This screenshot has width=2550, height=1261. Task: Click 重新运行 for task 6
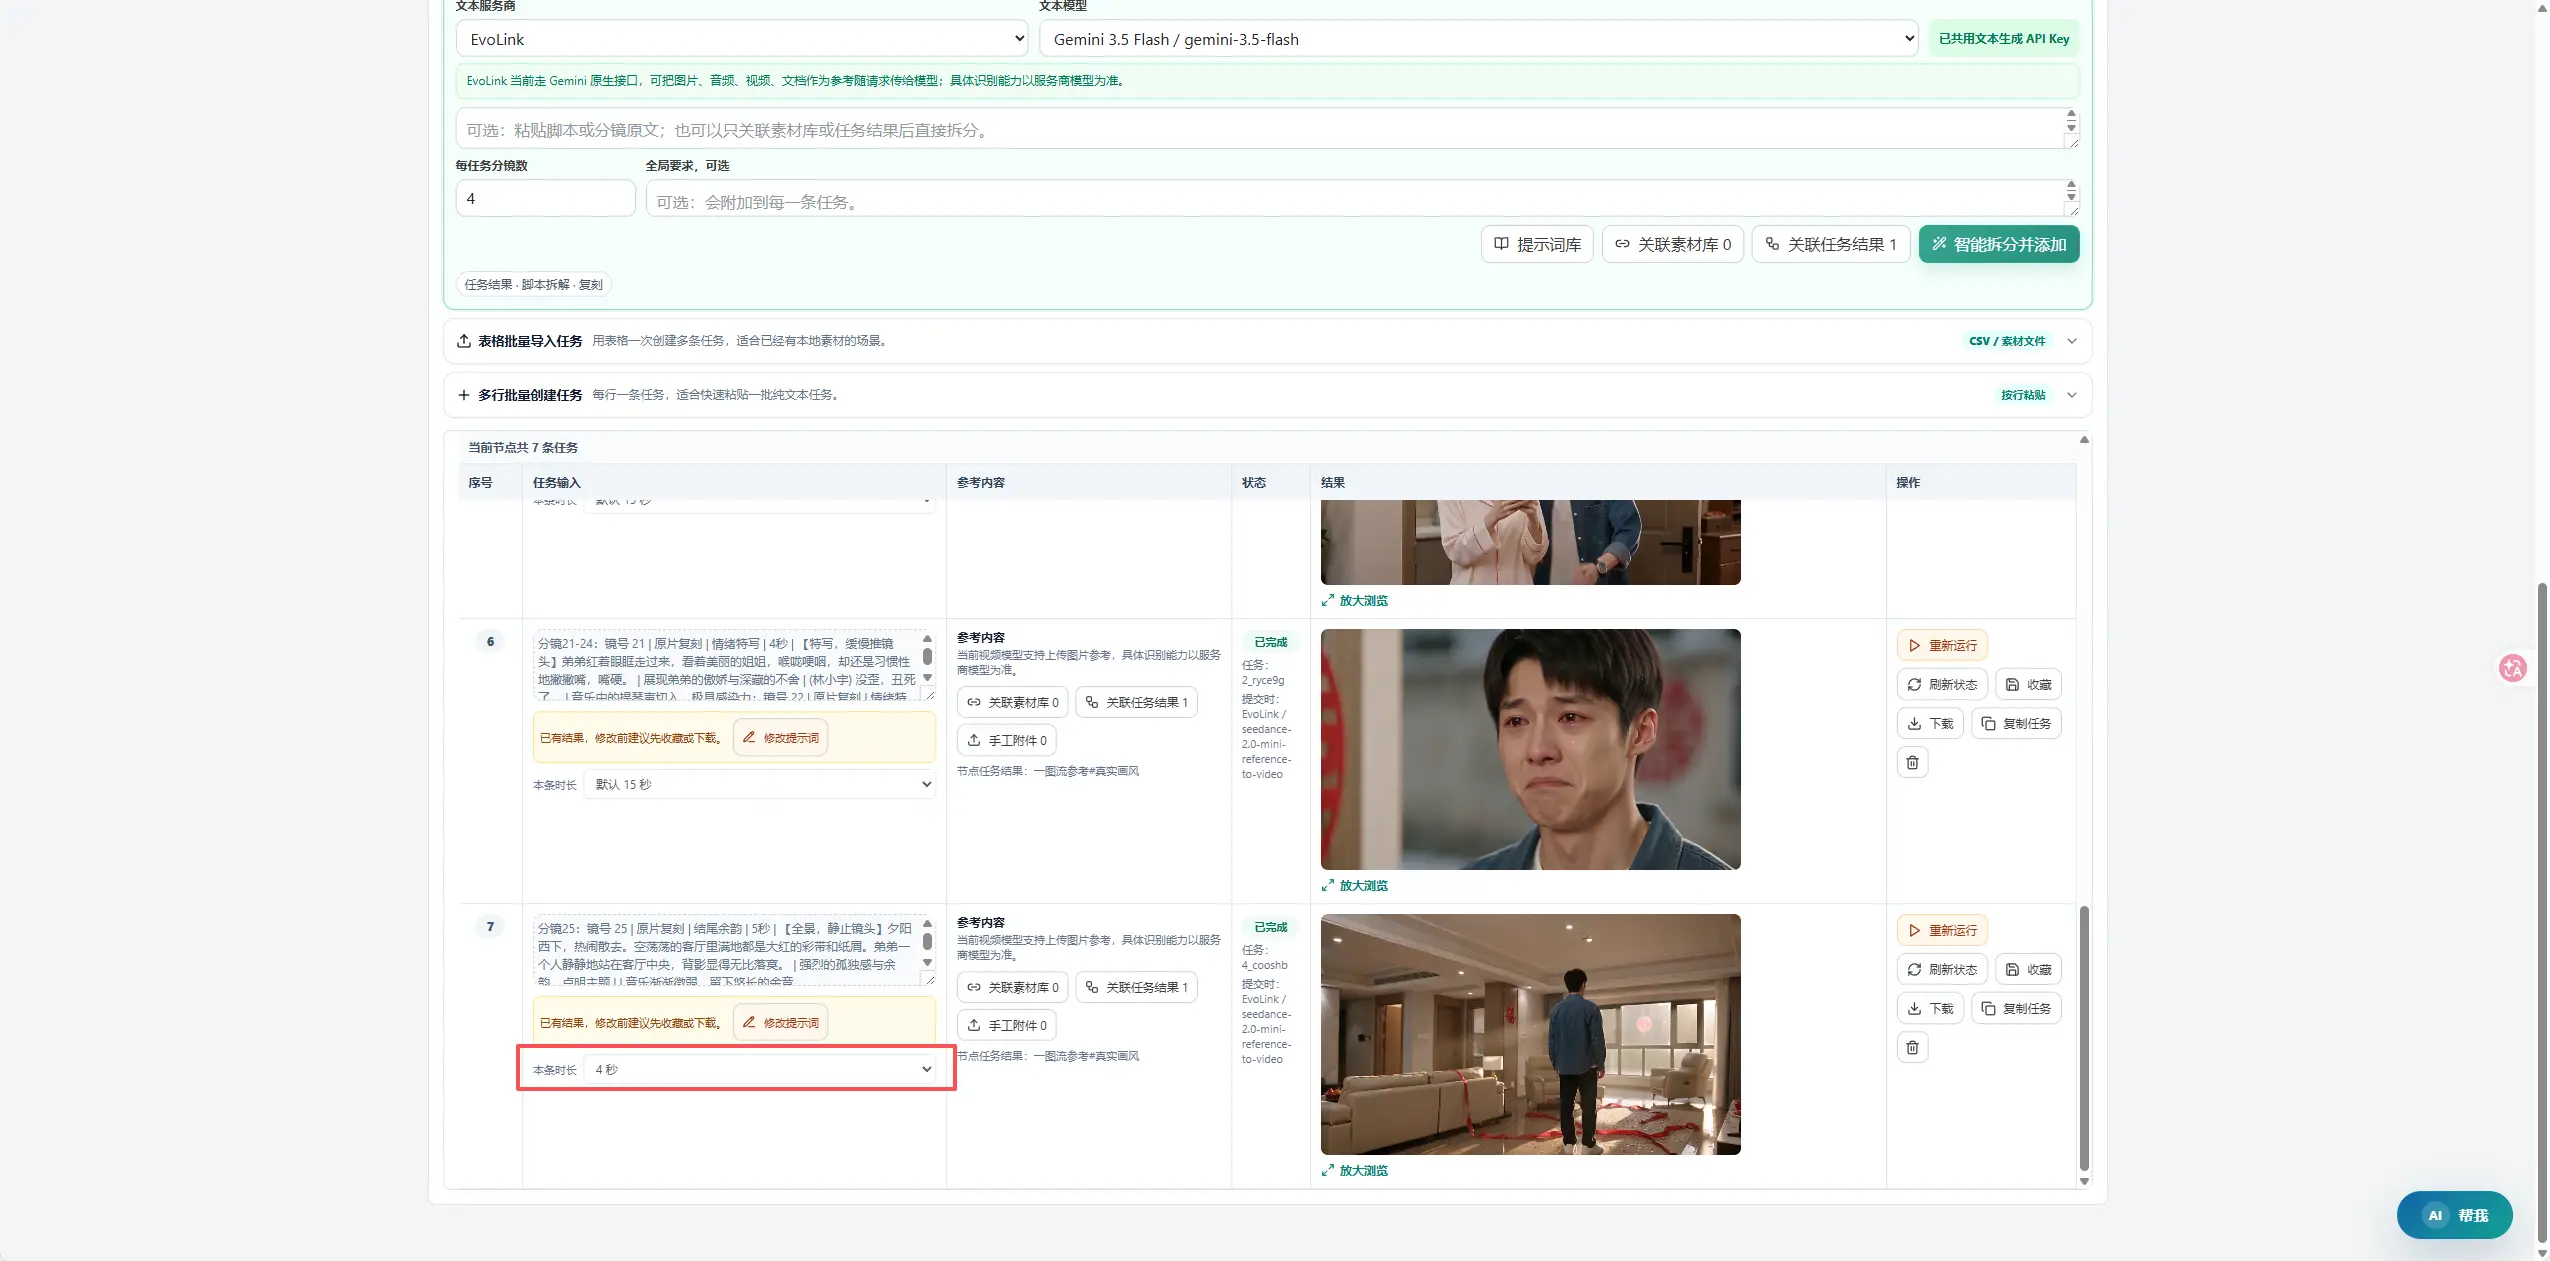1942,645
